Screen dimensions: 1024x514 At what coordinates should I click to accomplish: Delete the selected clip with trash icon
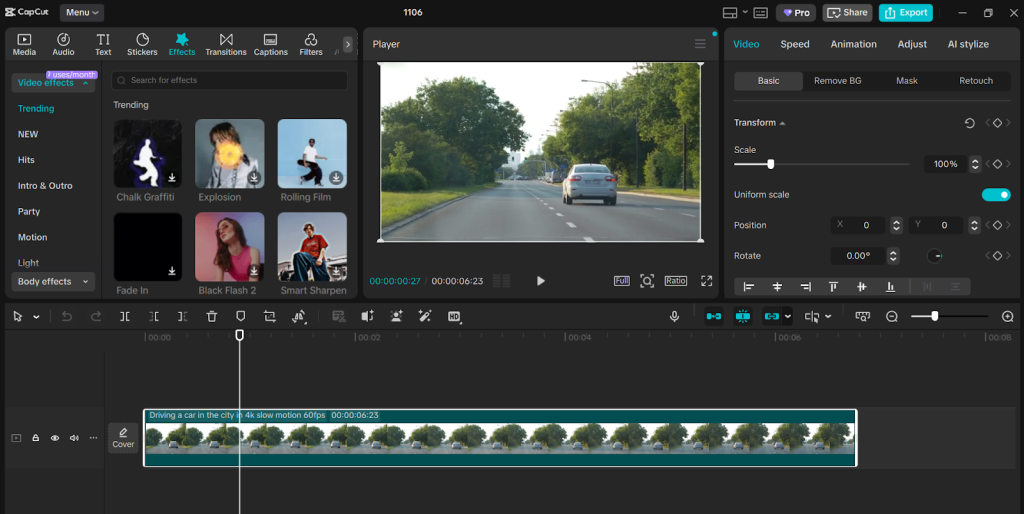click(x=212, y=316)
